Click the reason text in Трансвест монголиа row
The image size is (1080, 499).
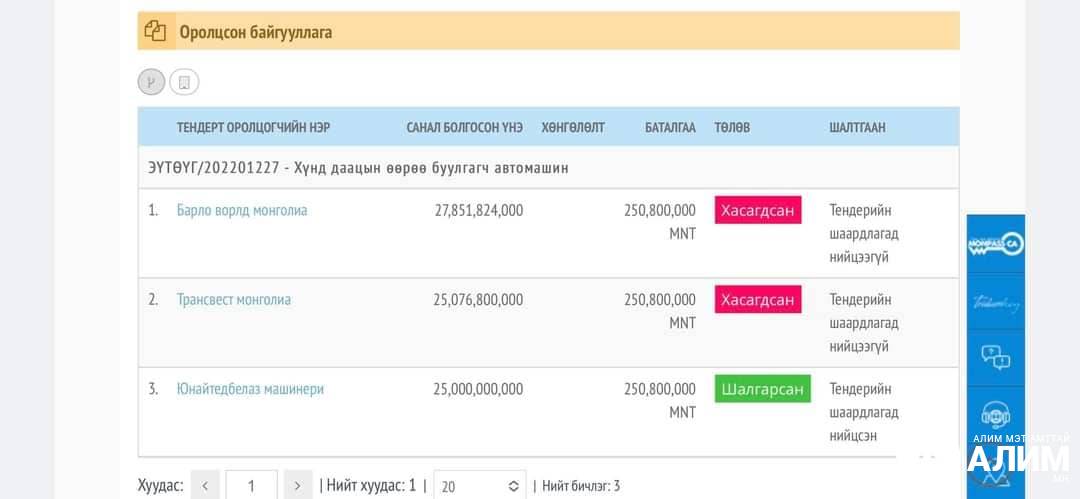tap(864, 323)
